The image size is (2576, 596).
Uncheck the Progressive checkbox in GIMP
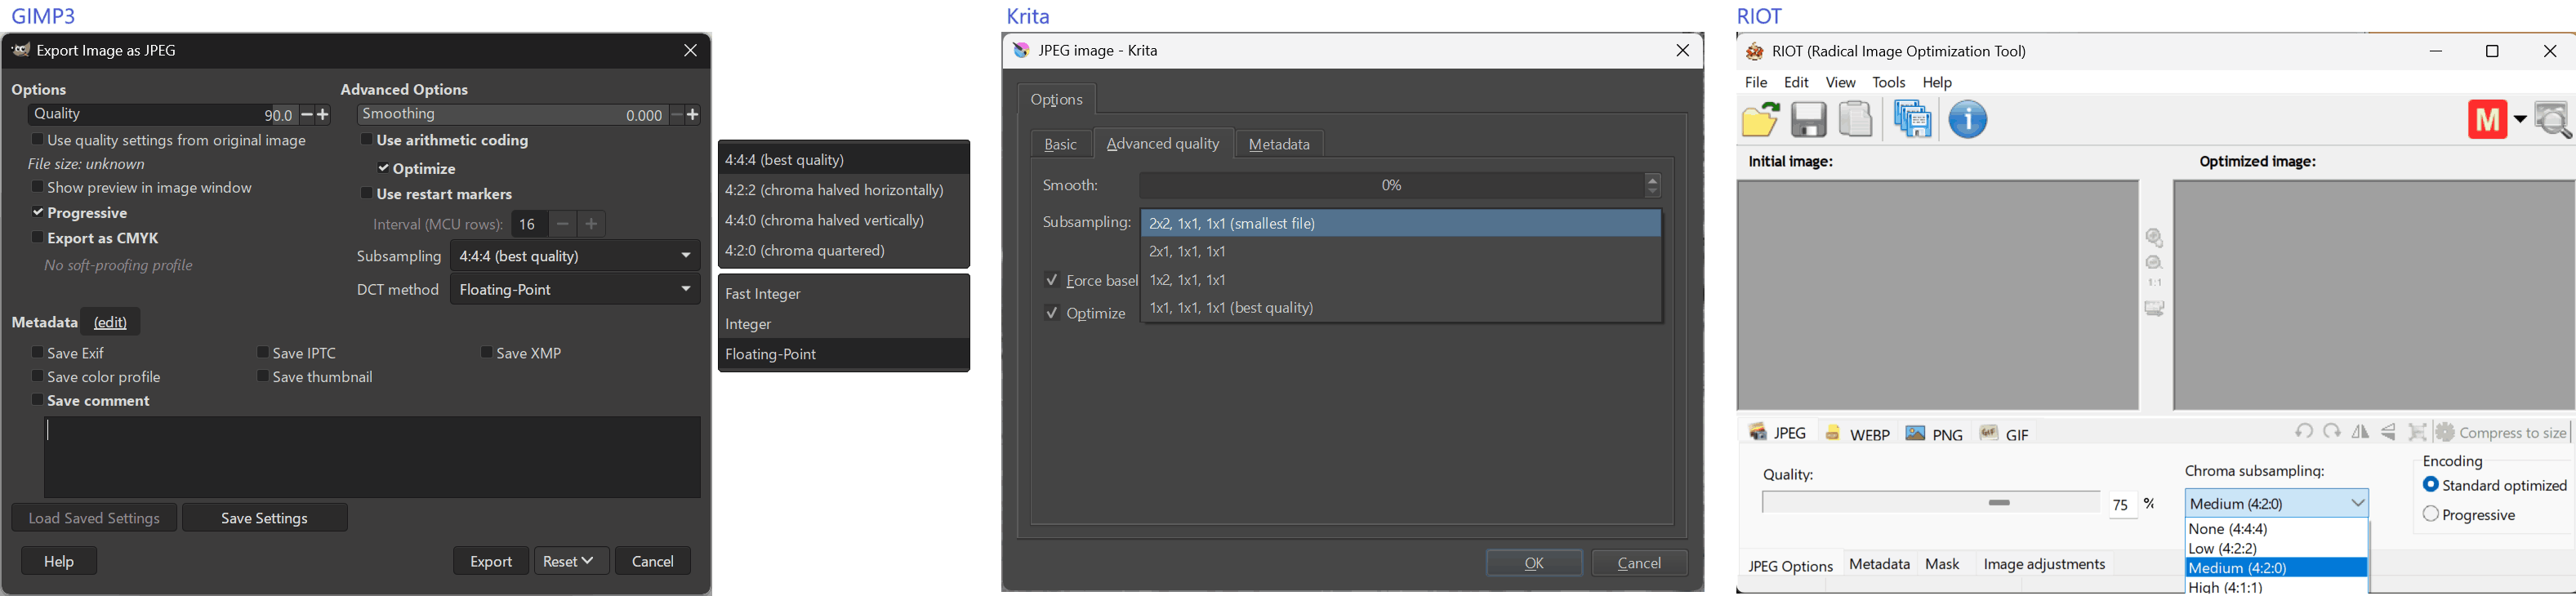click(x=37, y=212)
